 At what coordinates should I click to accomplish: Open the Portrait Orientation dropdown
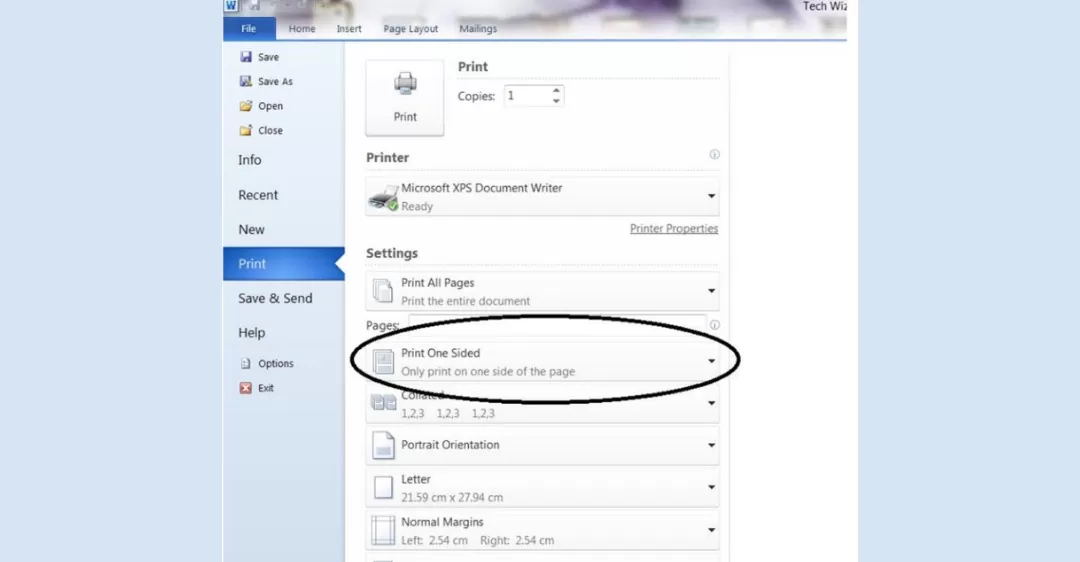(x=711, y=445)
